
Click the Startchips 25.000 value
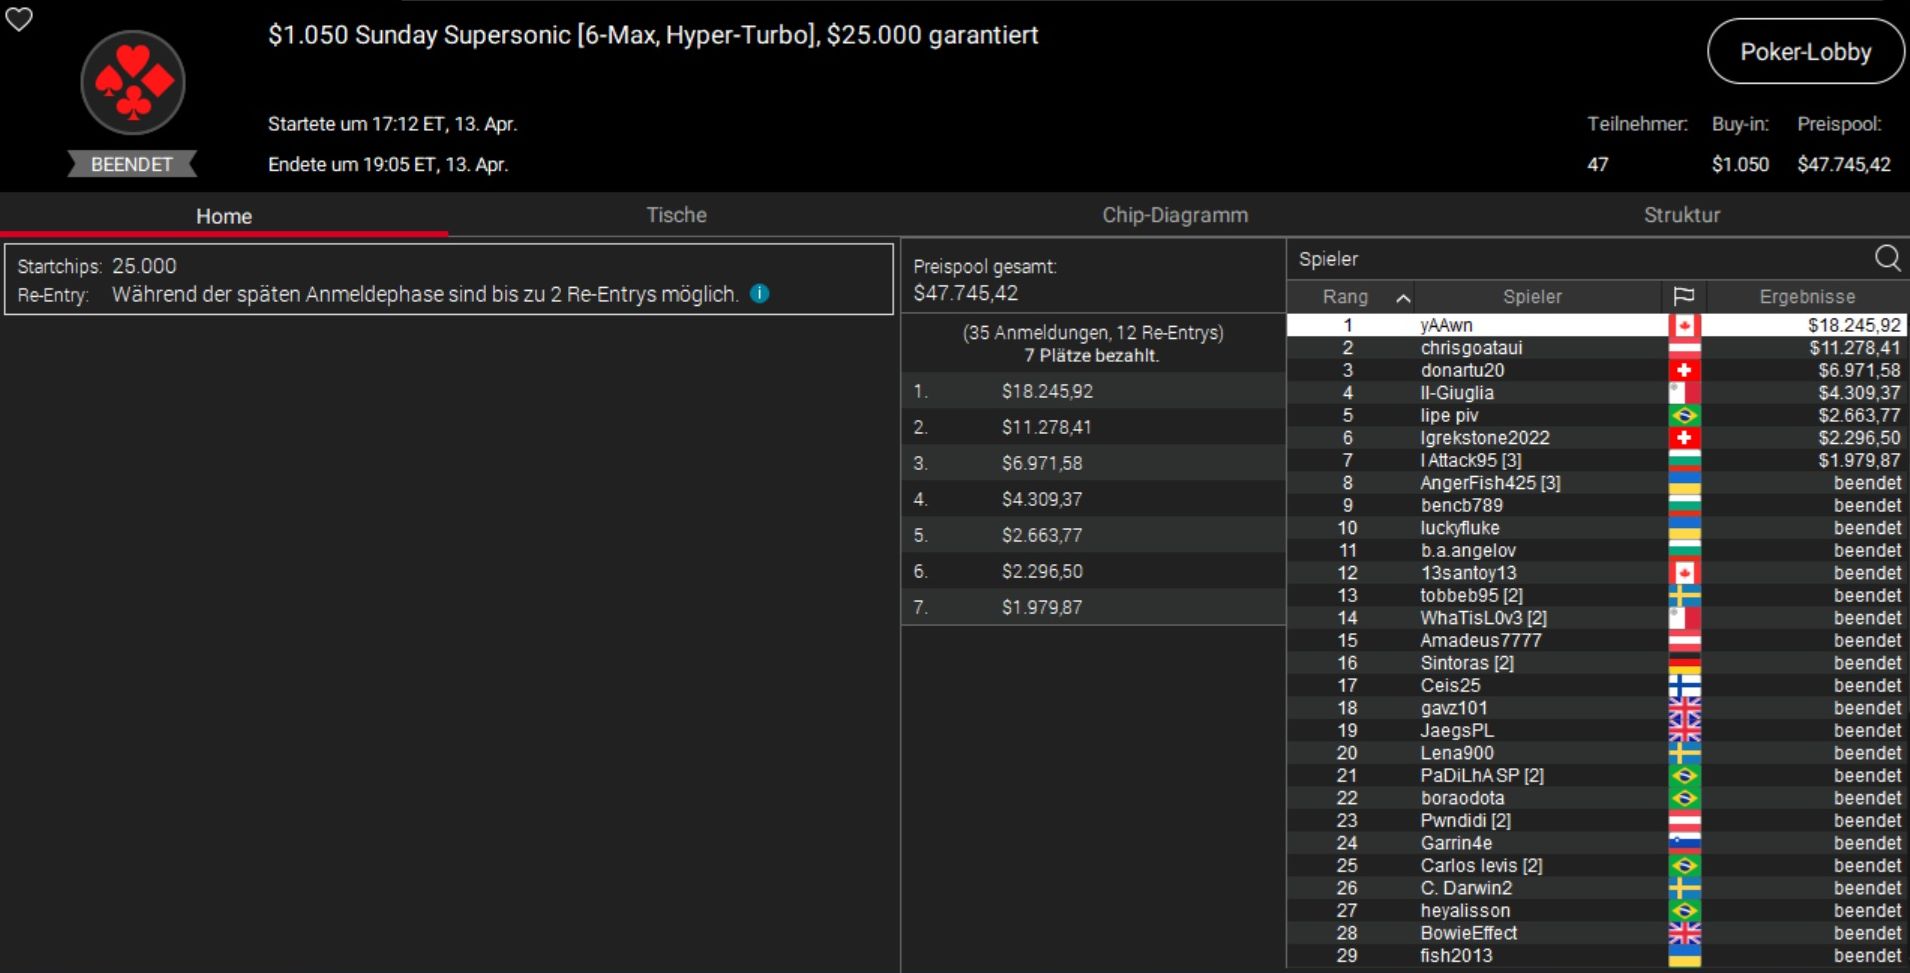(x=144, y=266)
